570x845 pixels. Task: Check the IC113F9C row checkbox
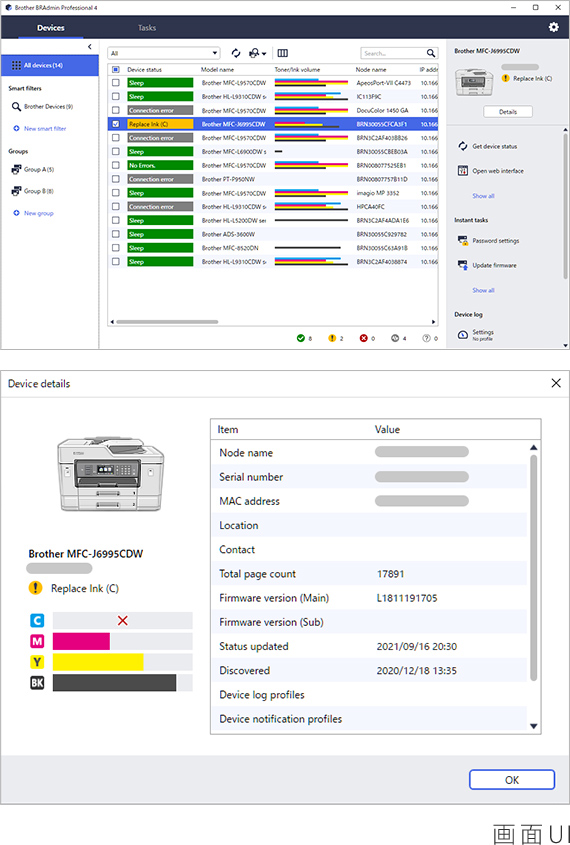[115, 96]
